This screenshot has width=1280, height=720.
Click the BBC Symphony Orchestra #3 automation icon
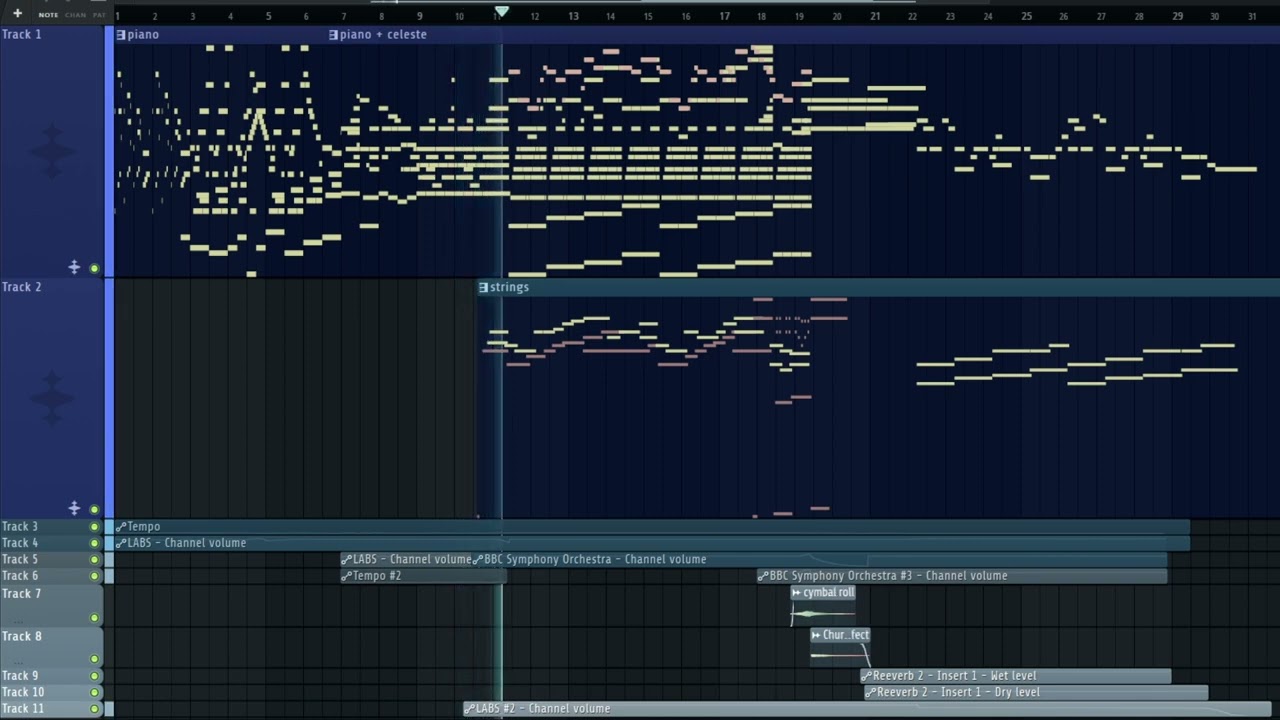coord(763,576)
